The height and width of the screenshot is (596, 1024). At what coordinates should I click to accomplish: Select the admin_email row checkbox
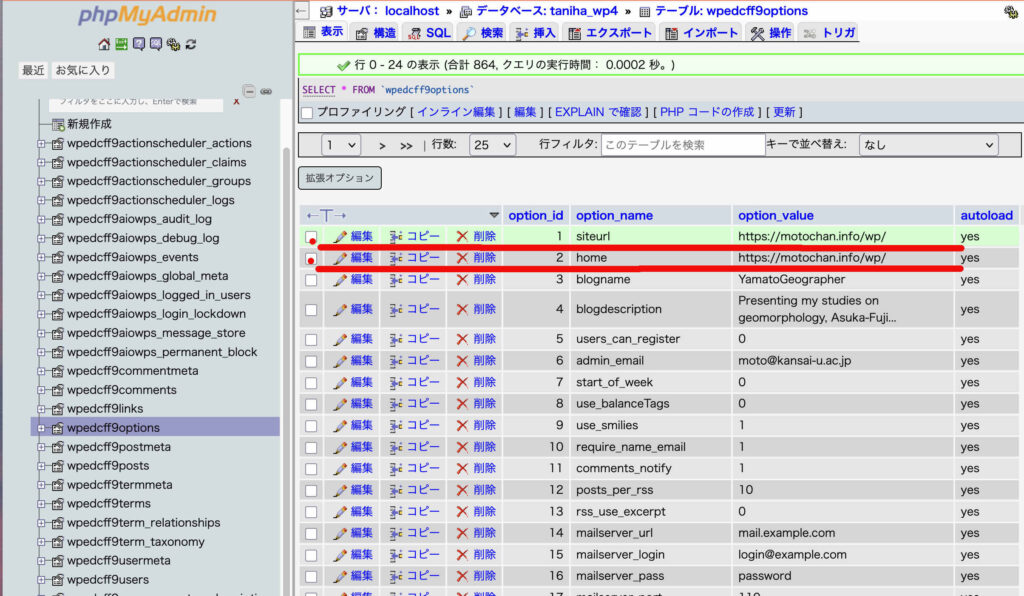click(x=311, y=361)
